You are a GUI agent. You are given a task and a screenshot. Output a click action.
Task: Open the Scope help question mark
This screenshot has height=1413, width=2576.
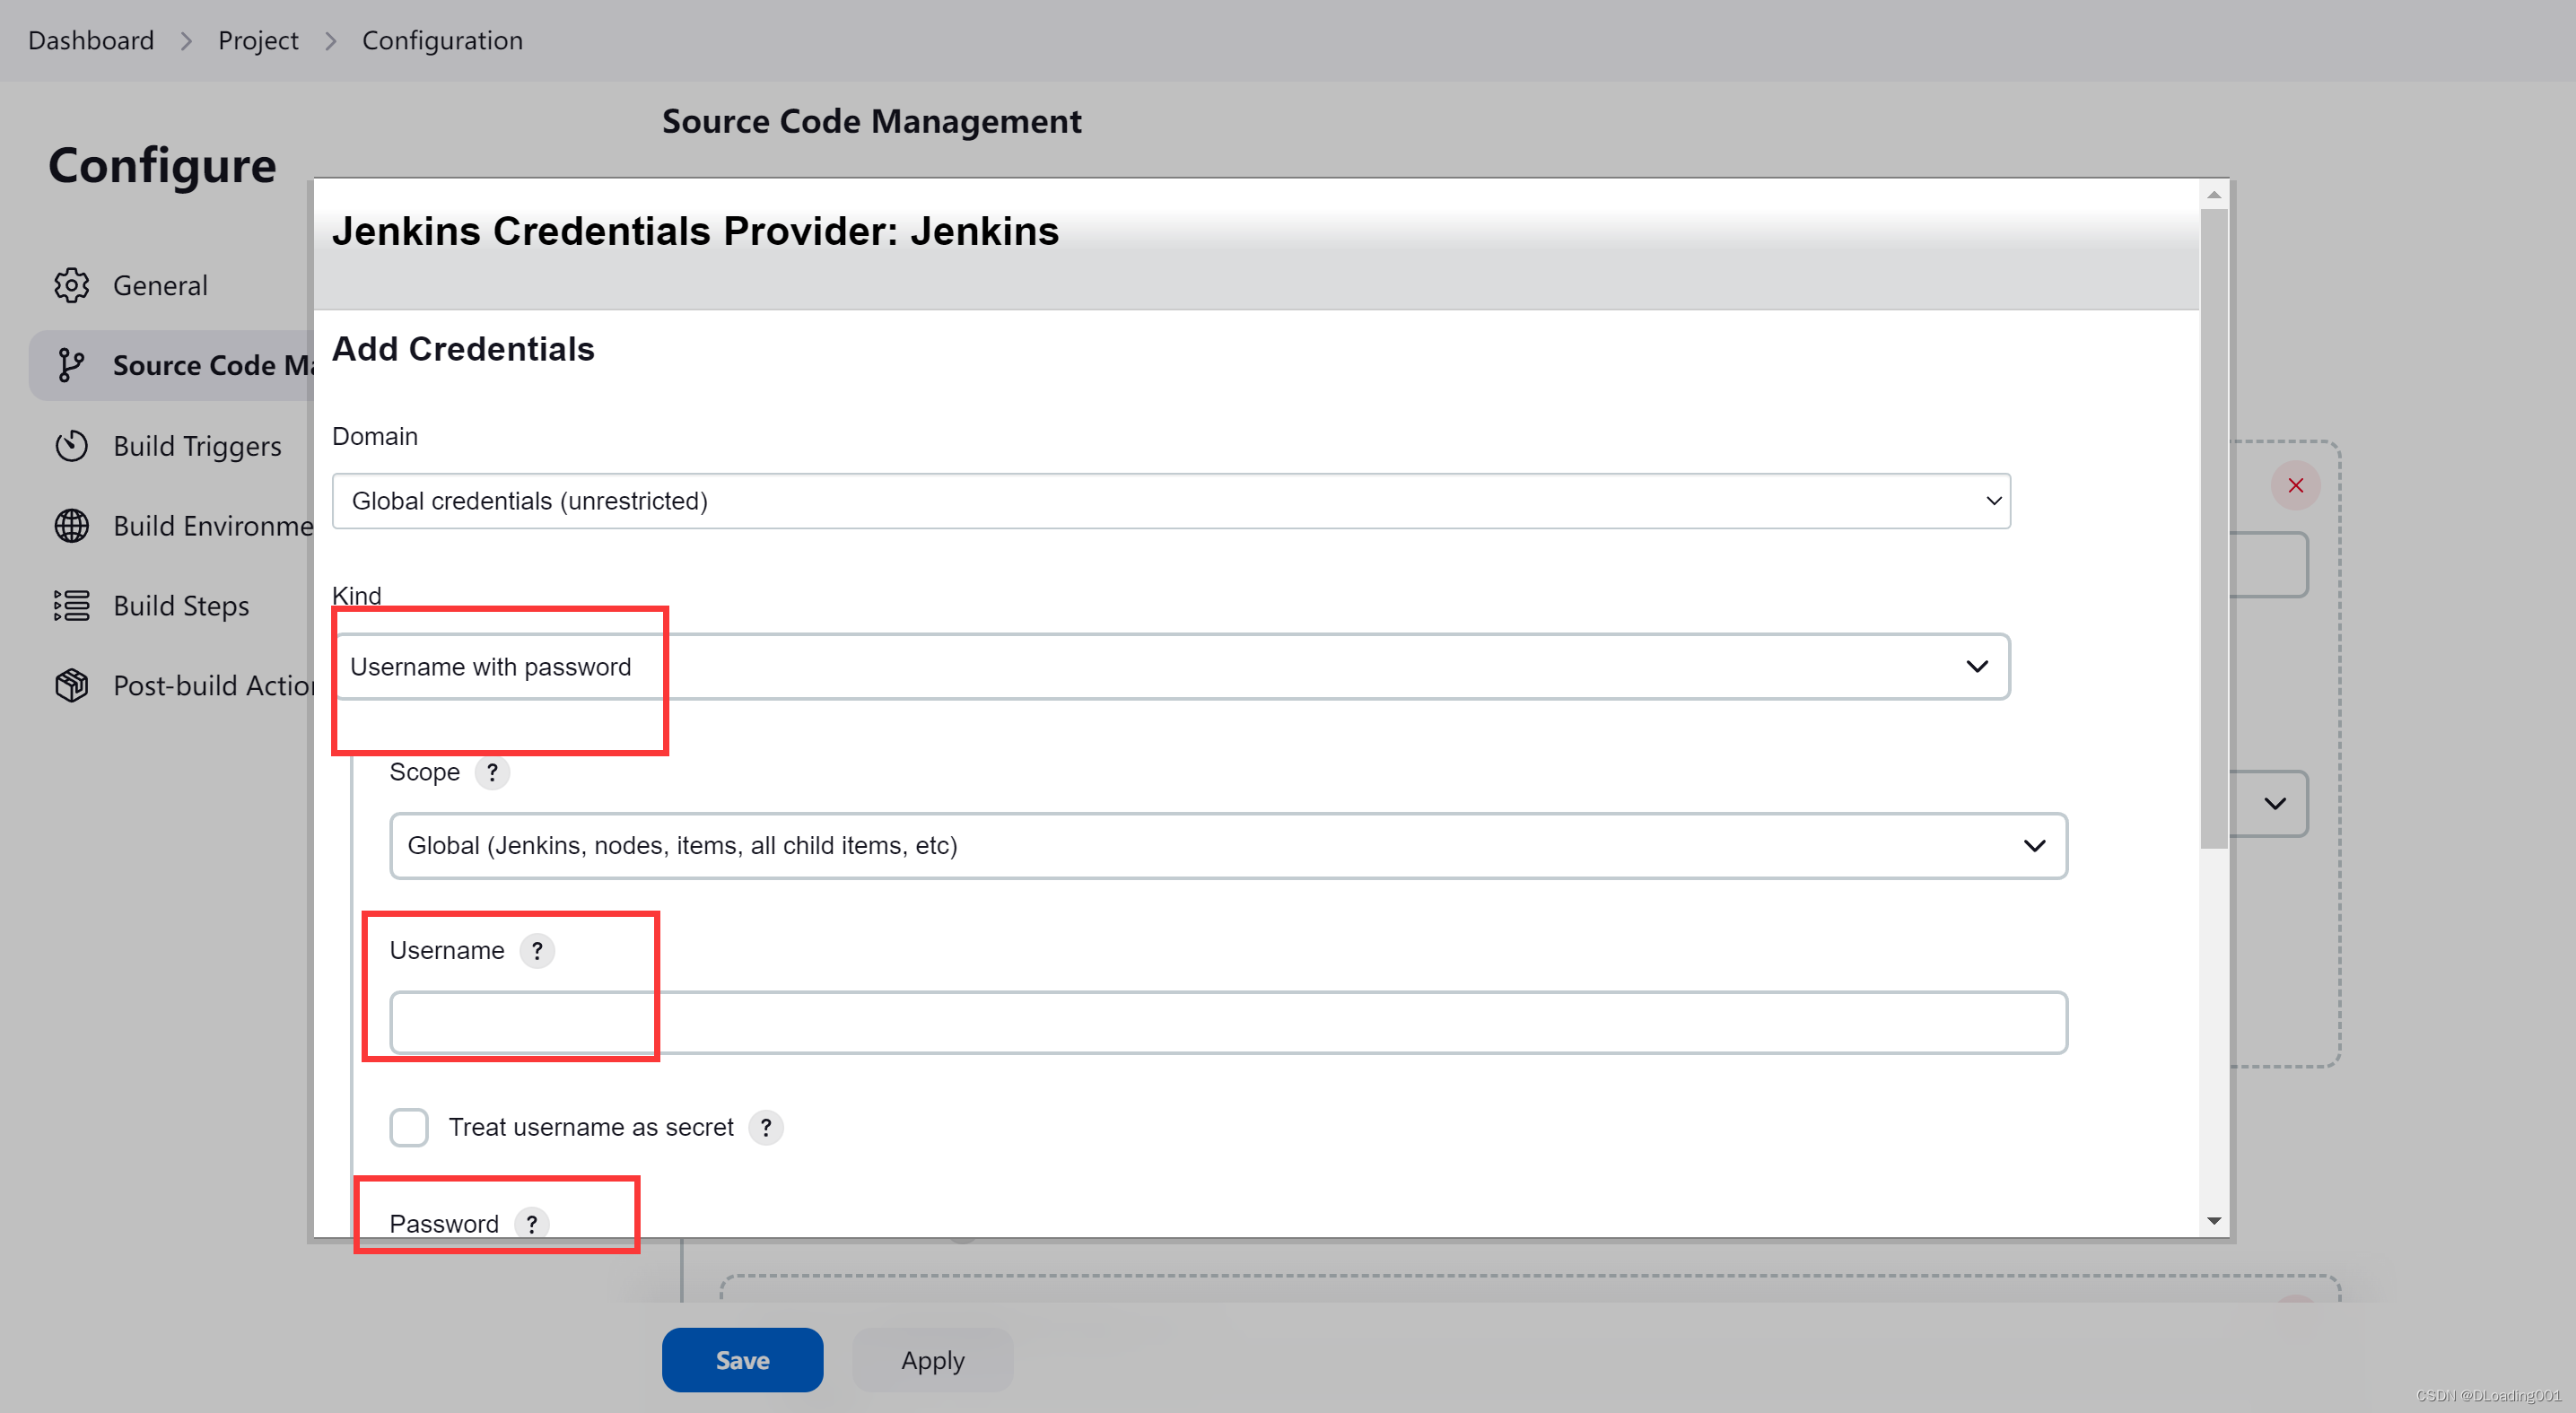pyautogui.click(x=492, y=772)
